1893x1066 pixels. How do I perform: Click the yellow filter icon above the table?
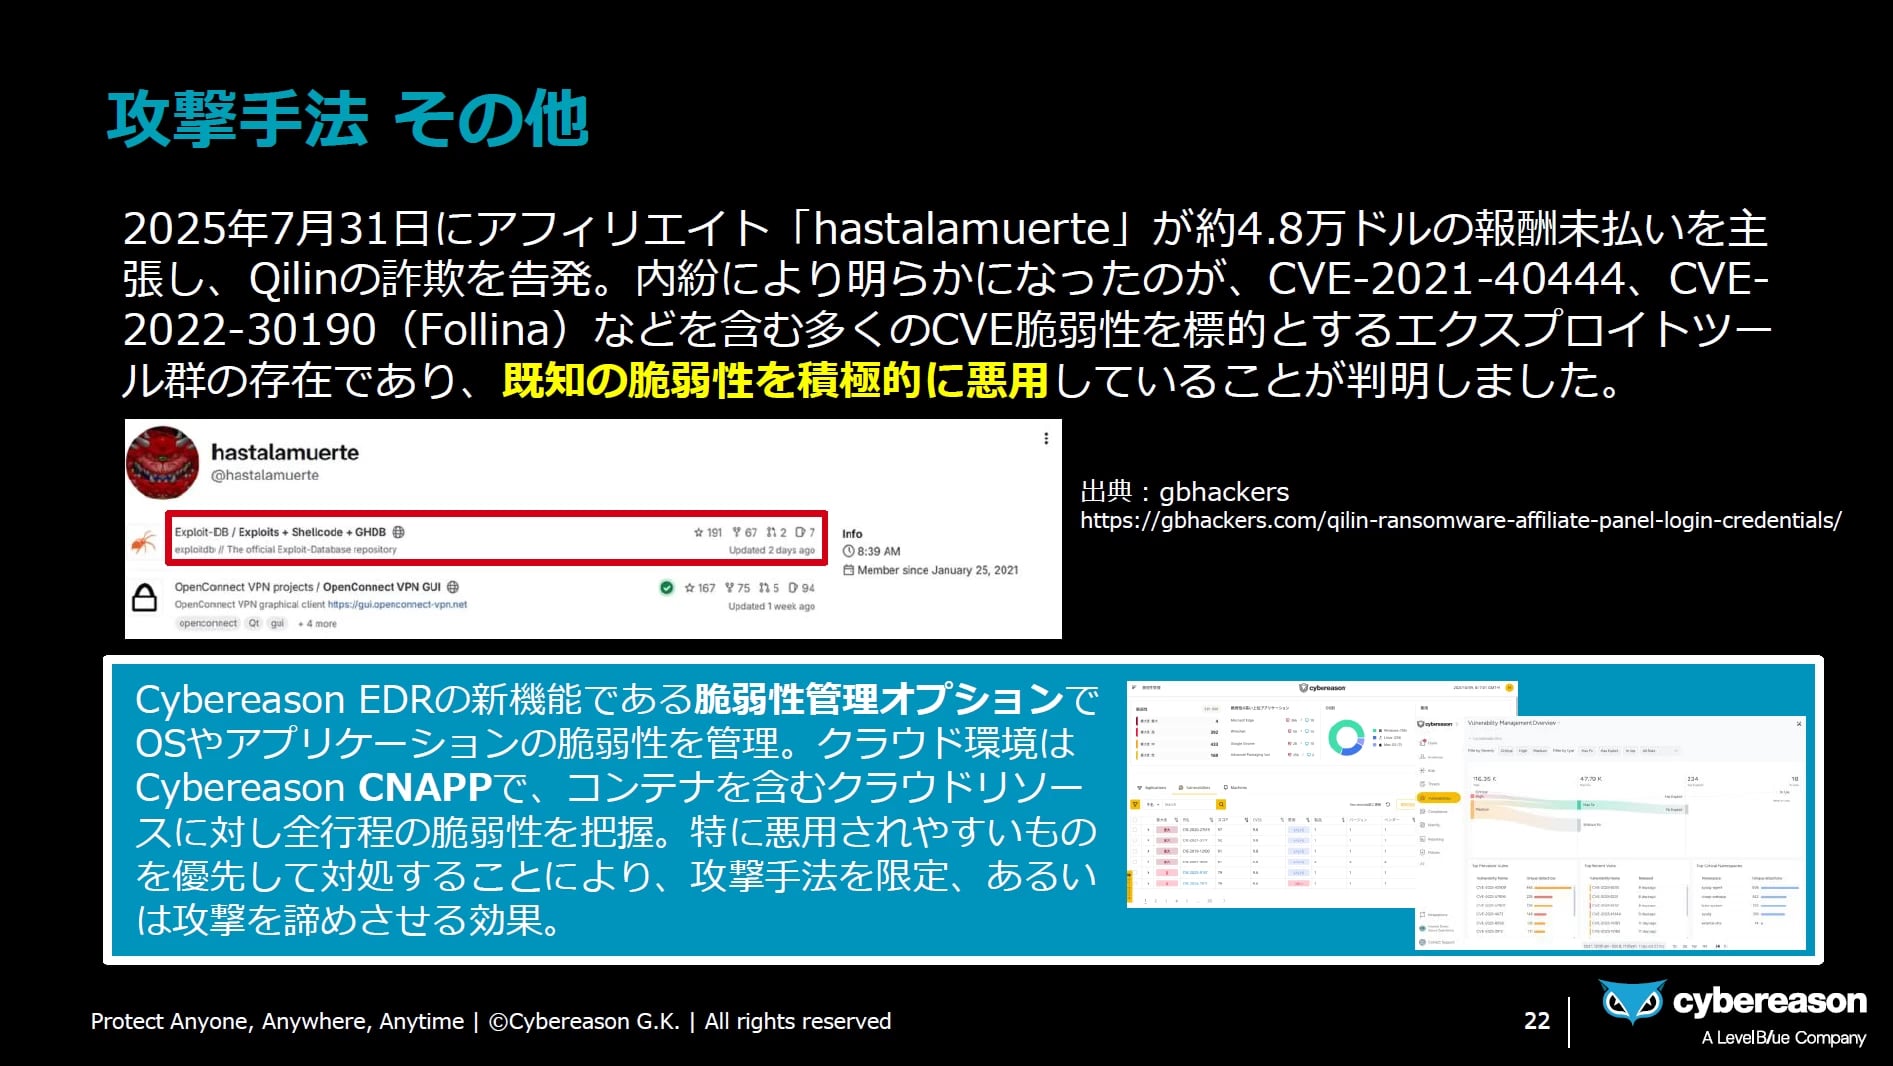[1135, 805]
